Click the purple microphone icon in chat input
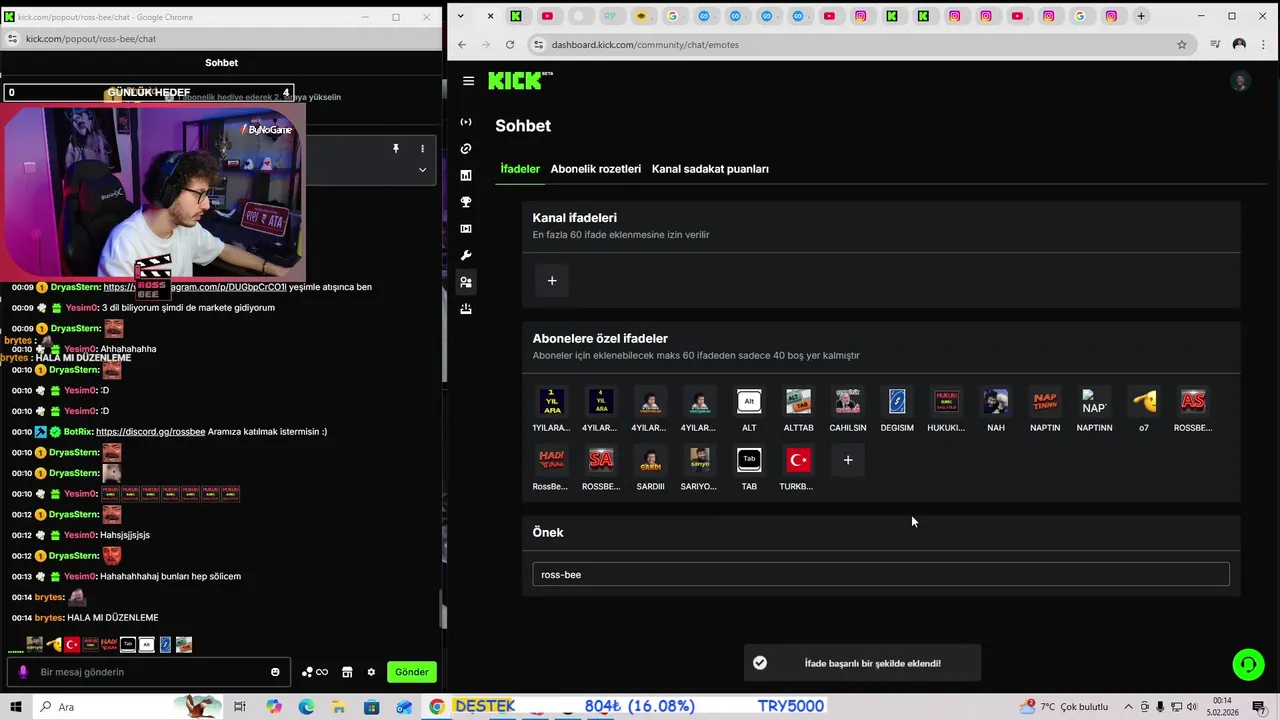This screenshot has width=1280, height=720. (23, 672)
